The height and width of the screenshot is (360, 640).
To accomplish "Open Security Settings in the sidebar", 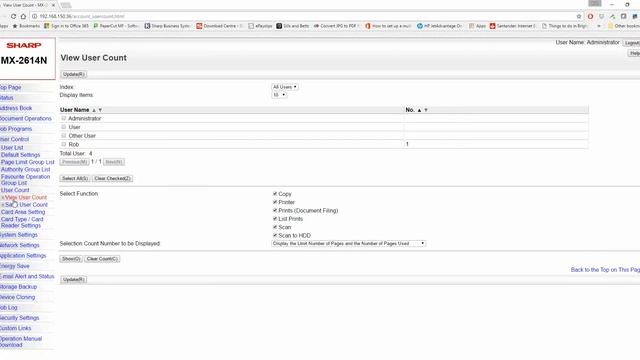I will coord(20,318).
